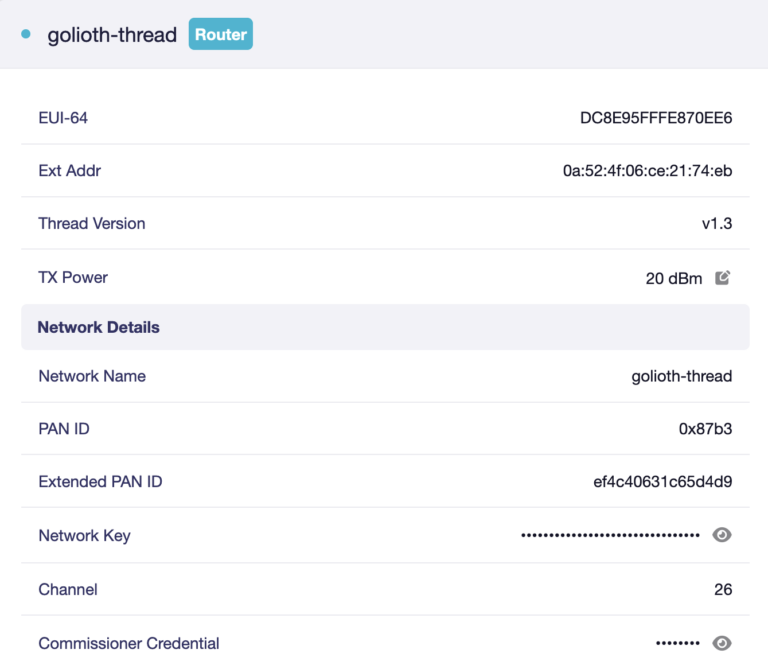
Task: Click the PAN ID label
Action: [64, 429]
